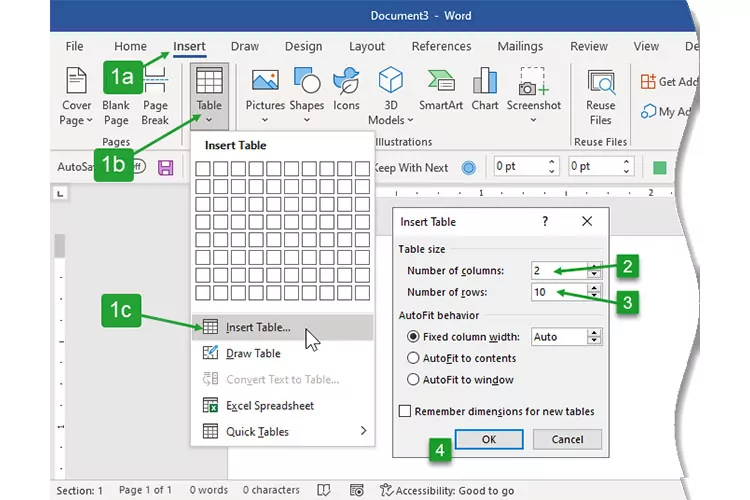Screen dimensions: 750x500
Task: Click the blue circle icon beside Keep With Next
Action: tap(469, 167)
